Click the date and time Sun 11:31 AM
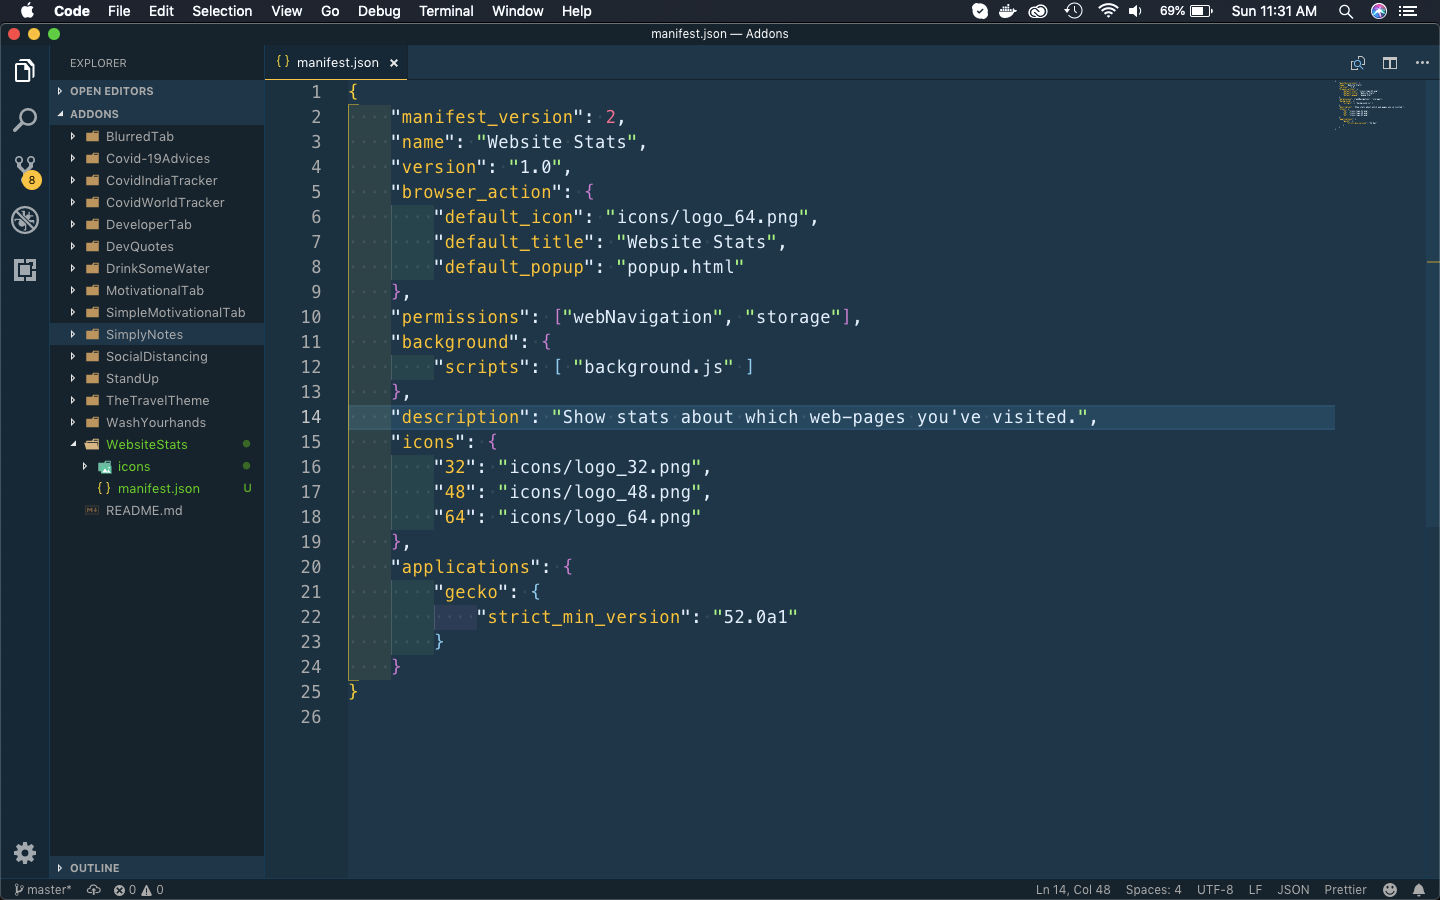This screenshot has width=1440, height=900. point(1274,11)
